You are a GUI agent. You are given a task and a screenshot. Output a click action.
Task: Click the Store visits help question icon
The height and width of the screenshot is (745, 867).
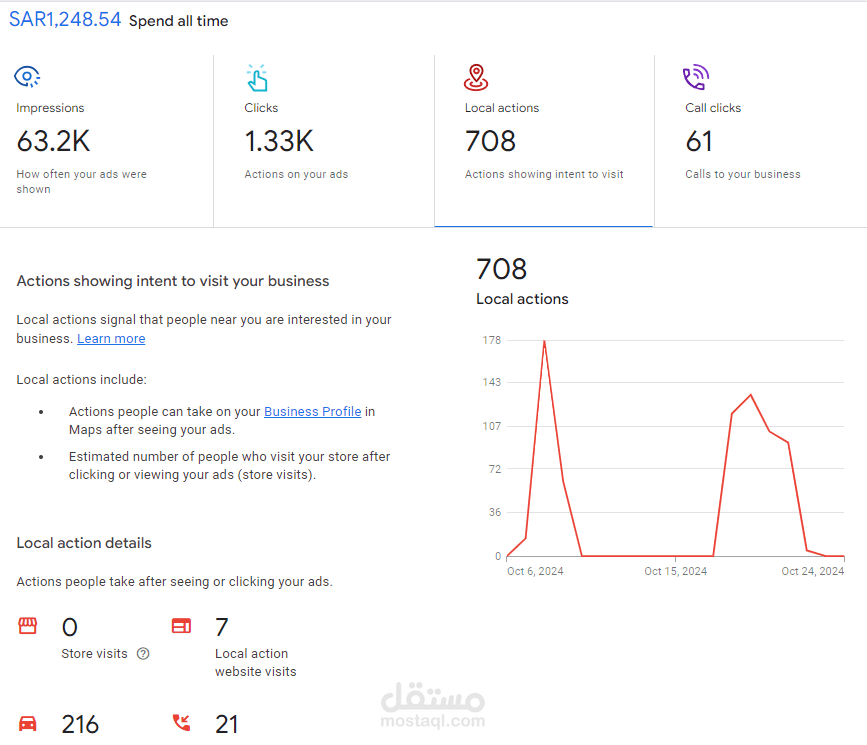(143, 654)
